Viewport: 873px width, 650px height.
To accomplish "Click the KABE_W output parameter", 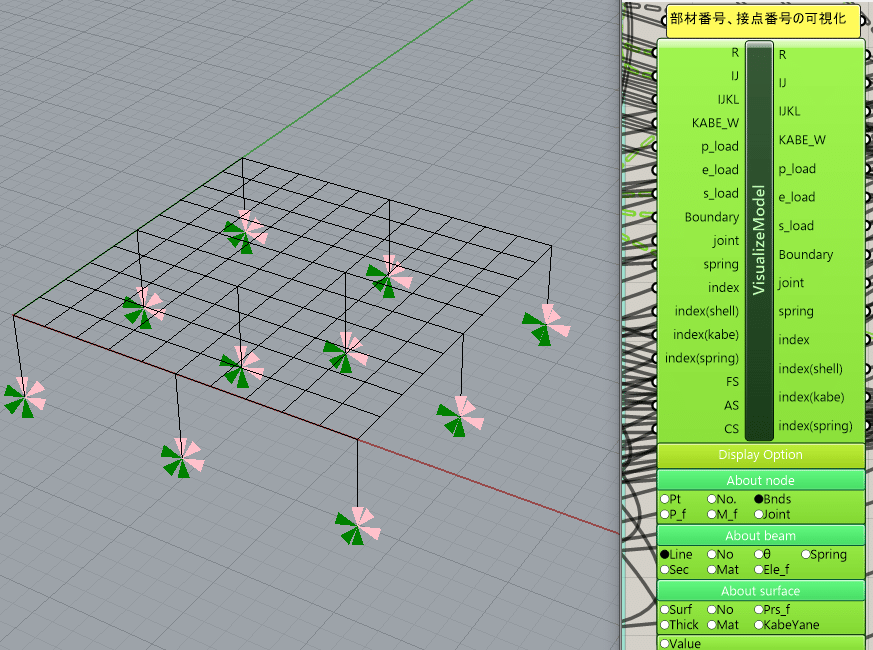I will tap(802, 140).
